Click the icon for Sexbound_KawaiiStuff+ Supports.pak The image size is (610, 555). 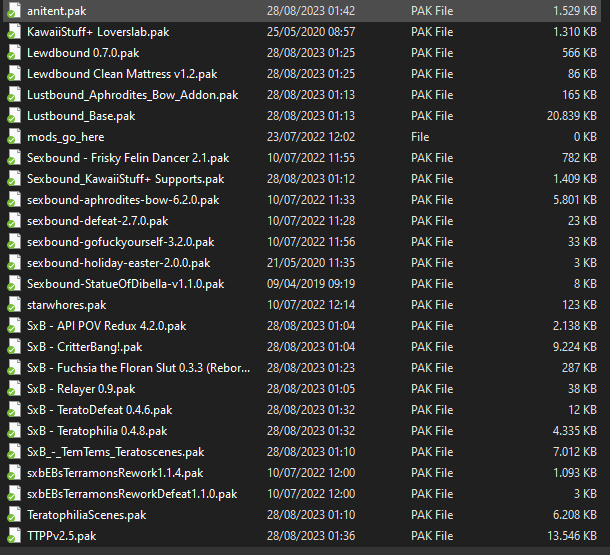(14, 179)
